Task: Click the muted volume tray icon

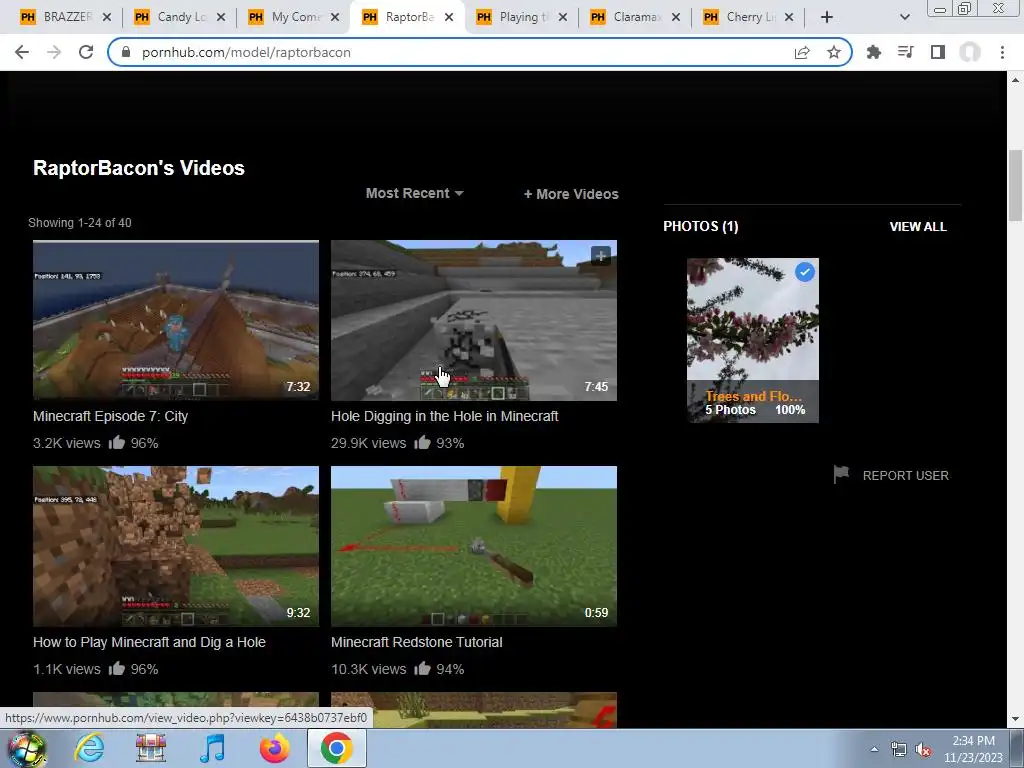Action: (923, 750)
